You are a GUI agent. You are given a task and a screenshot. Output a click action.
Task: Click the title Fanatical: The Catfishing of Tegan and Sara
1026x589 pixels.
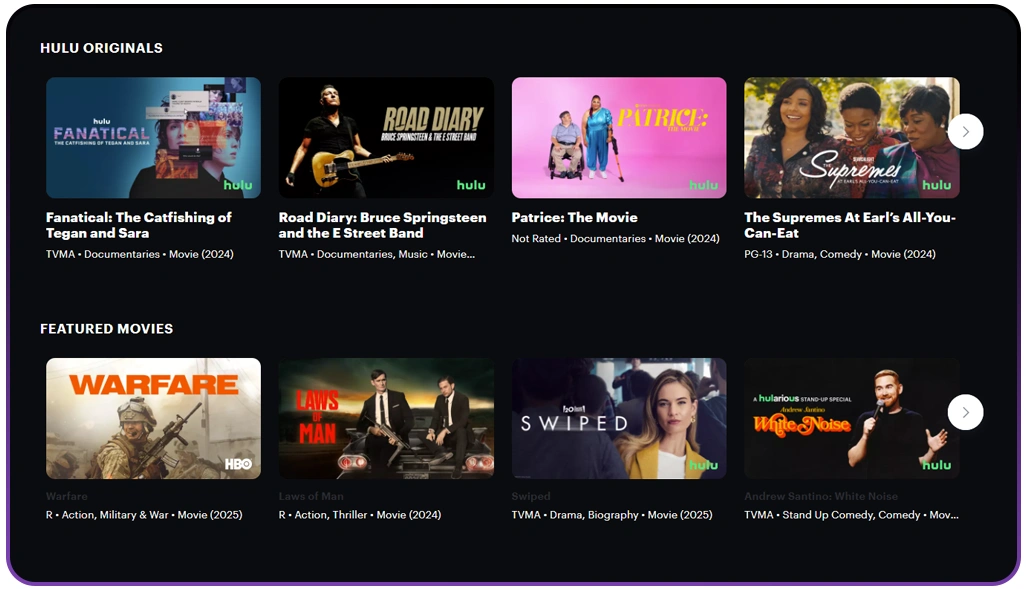[139, 225]
